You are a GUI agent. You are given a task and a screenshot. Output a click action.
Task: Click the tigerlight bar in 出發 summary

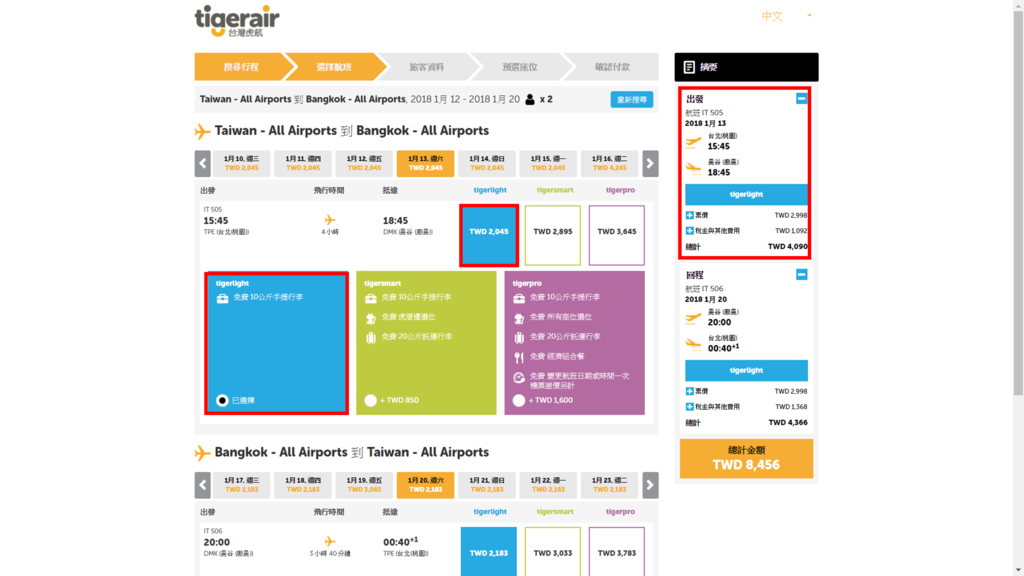click(x=746, y=195)
